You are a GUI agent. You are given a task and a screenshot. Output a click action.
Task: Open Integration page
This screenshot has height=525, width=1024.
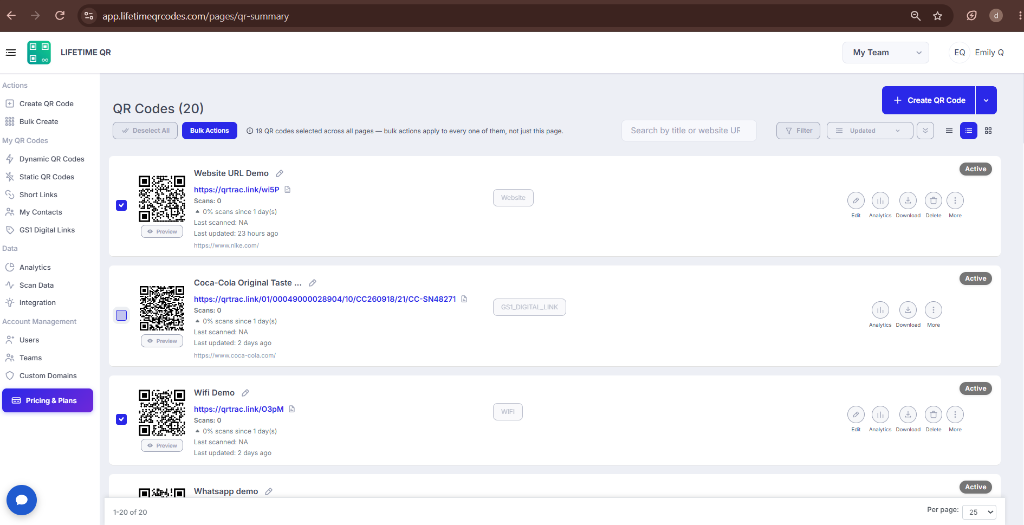[37, 302]
